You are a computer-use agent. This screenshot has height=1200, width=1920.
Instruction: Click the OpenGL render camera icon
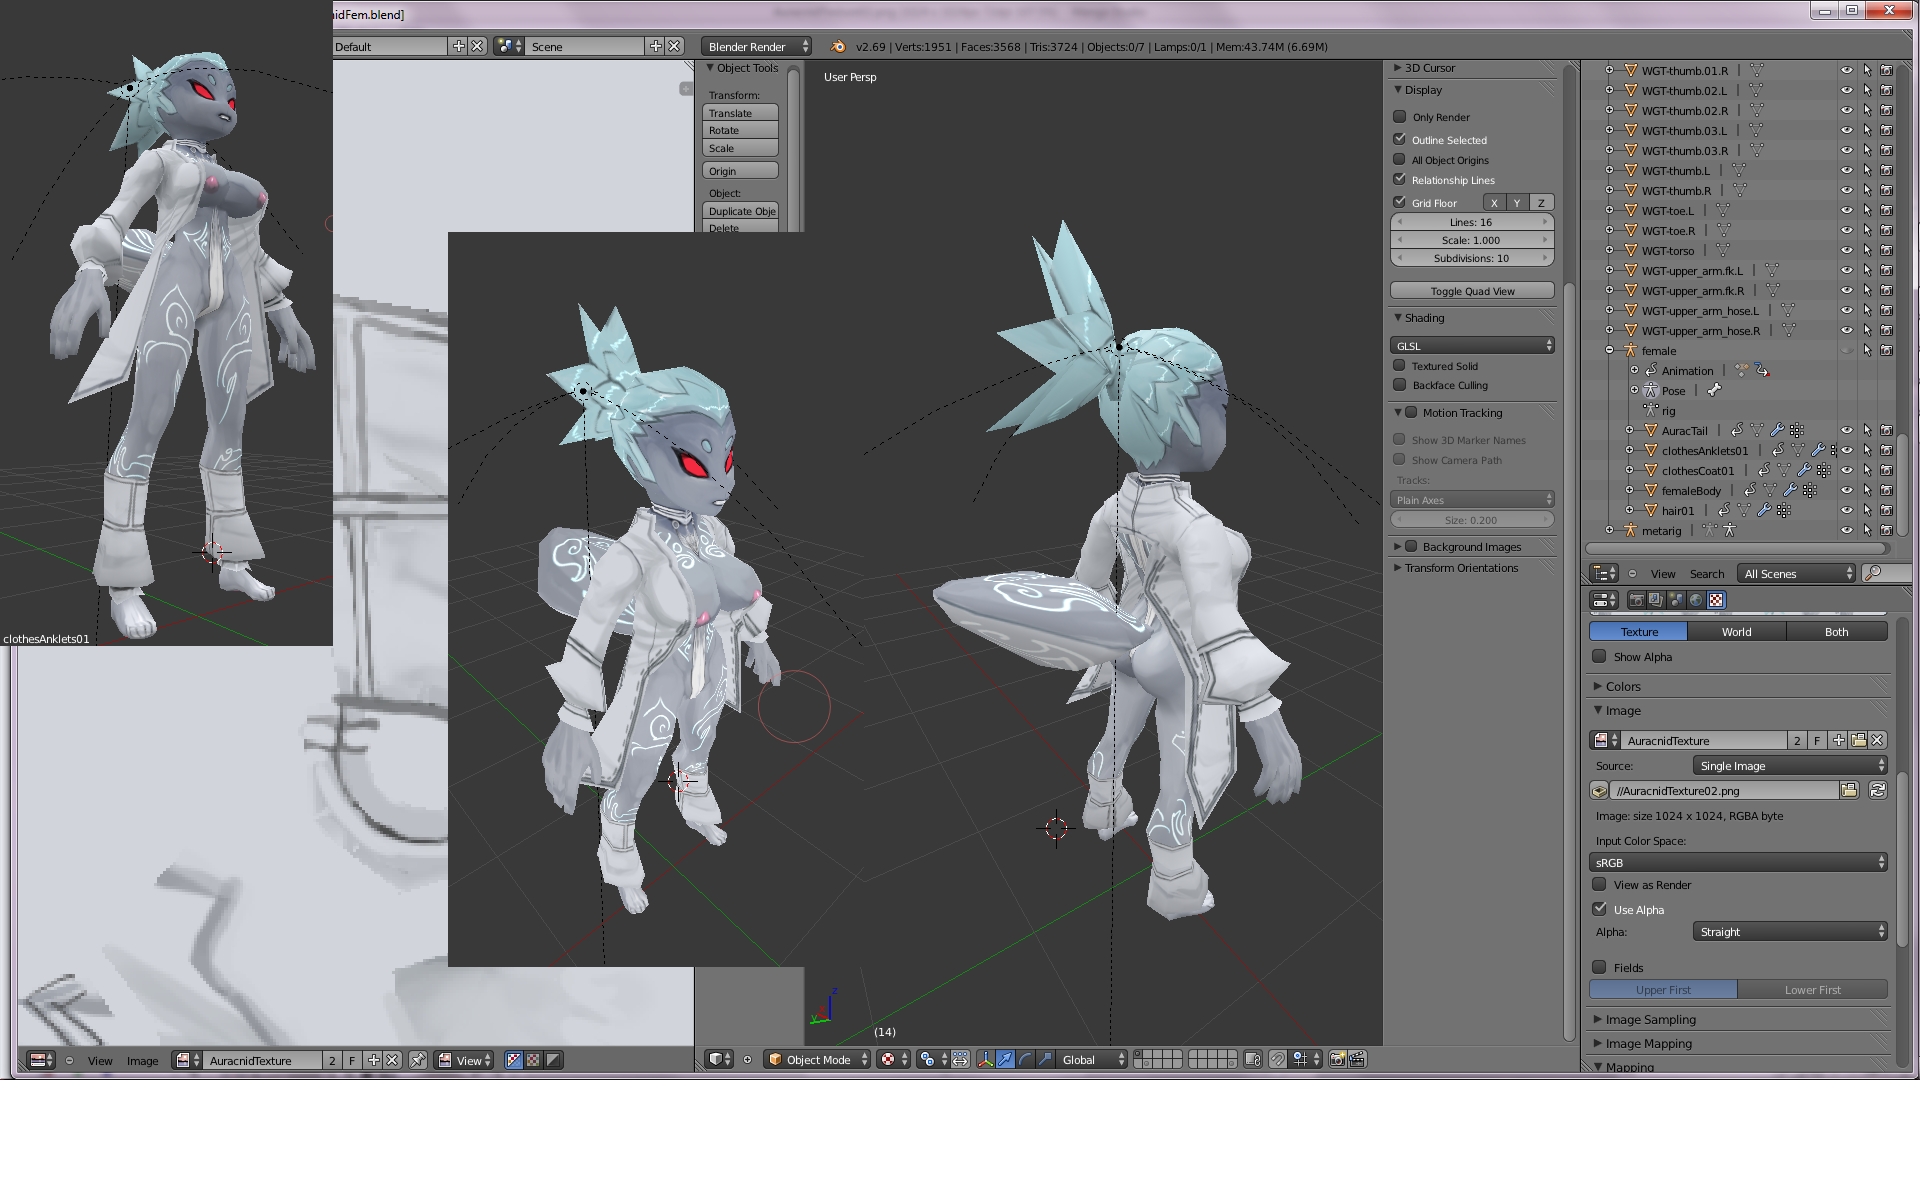[1337, 1060]
